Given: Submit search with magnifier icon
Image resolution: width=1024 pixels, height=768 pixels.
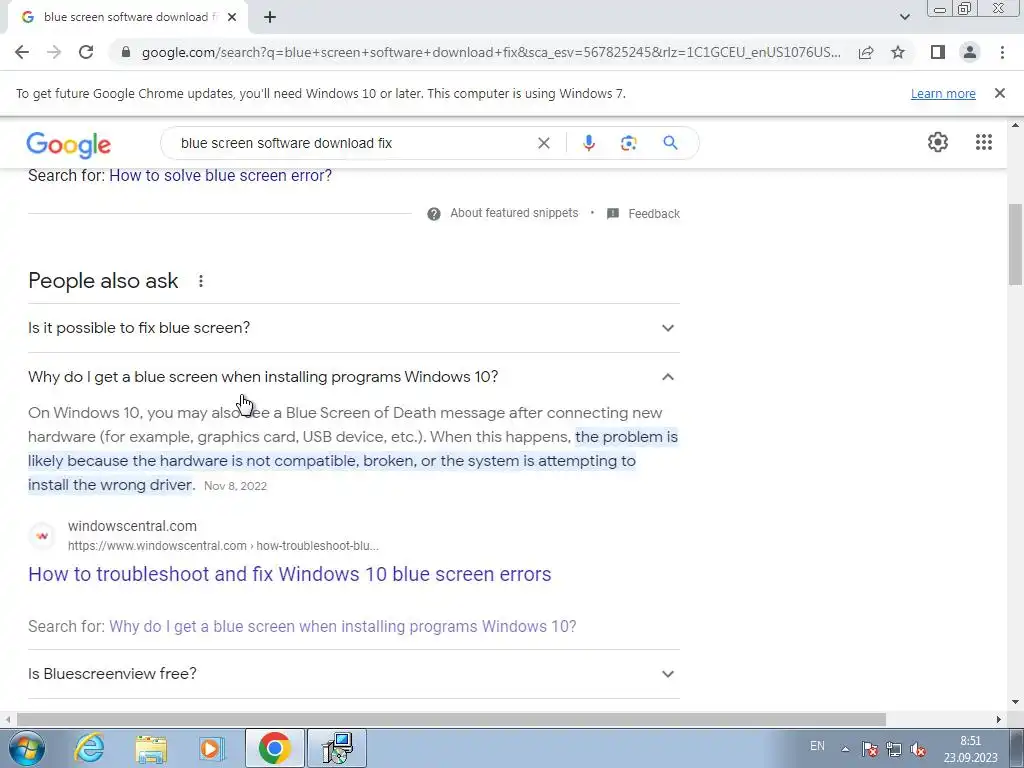Looking at the screenshot, I should pyautogui.click(x=670, y=143).
